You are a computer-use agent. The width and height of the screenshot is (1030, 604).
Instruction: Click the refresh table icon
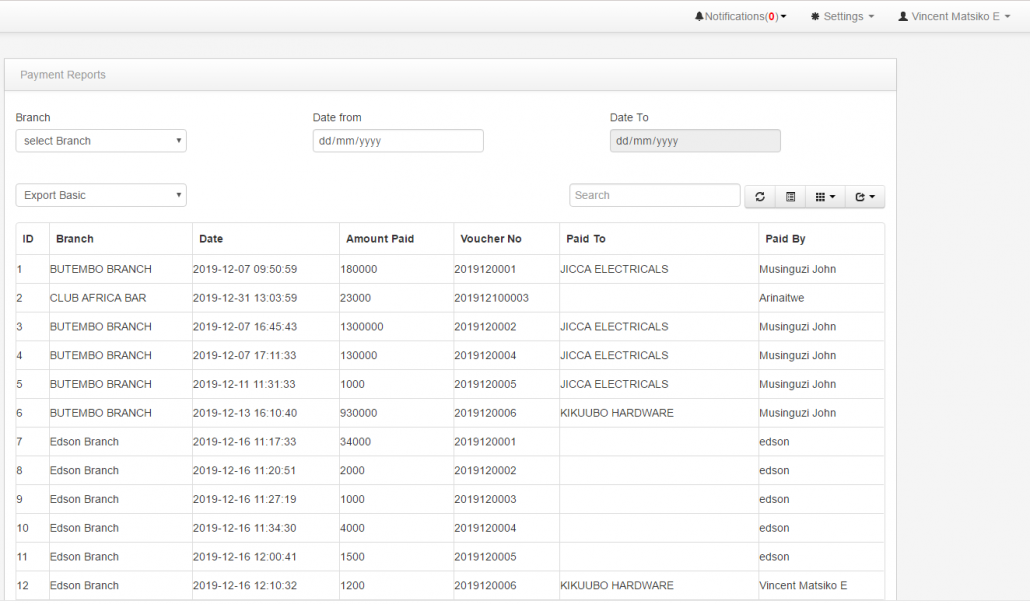click(x=760, y=197)
